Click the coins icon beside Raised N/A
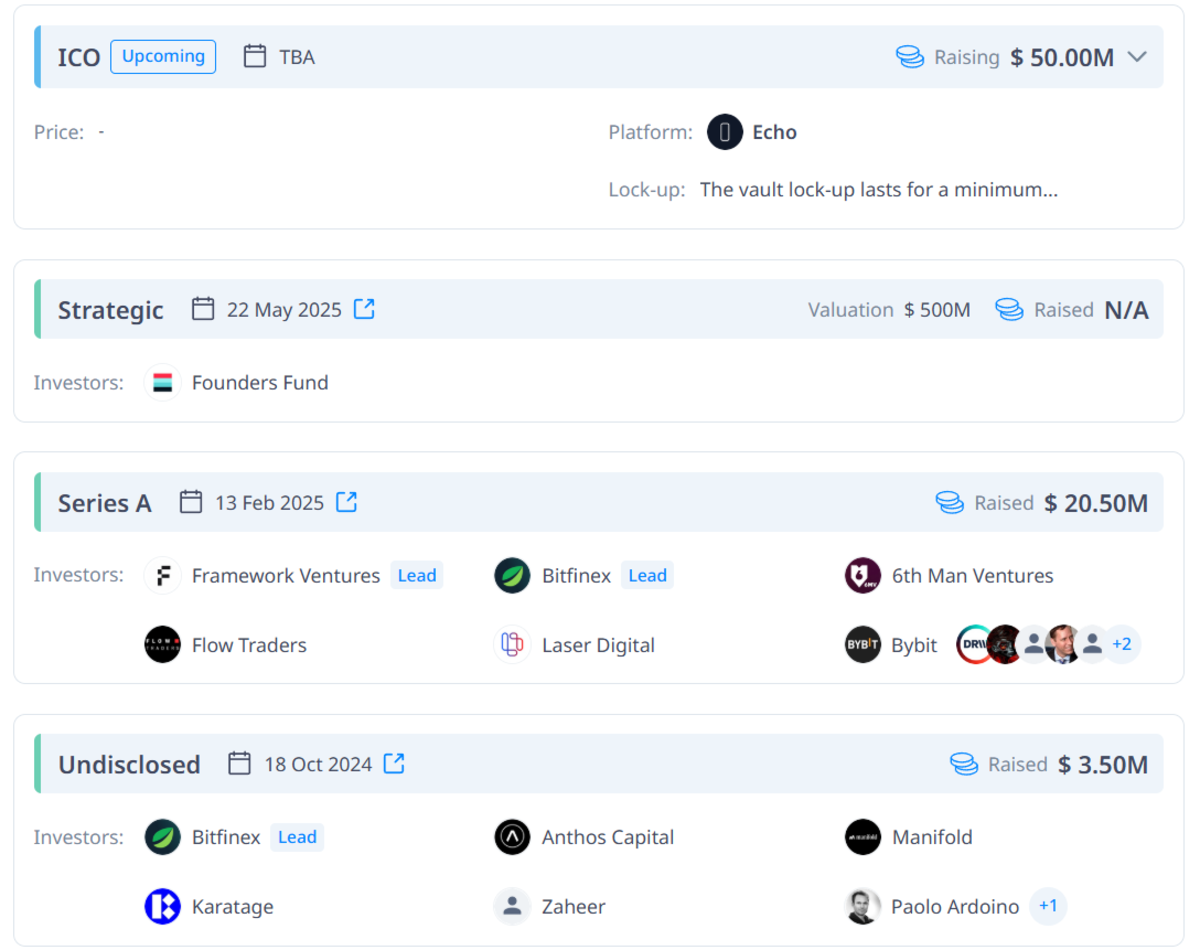This screenshot has width=1200, height=950. pos(1010,310)
